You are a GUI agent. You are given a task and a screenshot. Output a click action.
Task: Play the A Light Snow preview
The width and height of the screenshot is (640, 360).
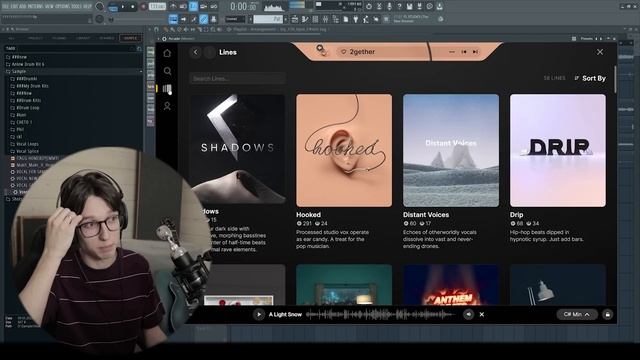point(259,314)
